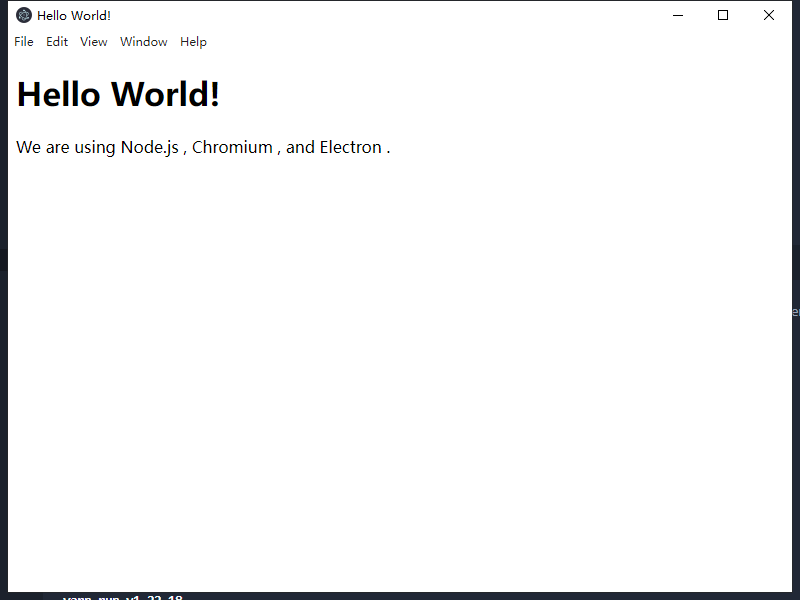Viewport: 800px width, 600px height.
Task: Open the Edit menu
Action: (57, 42)
